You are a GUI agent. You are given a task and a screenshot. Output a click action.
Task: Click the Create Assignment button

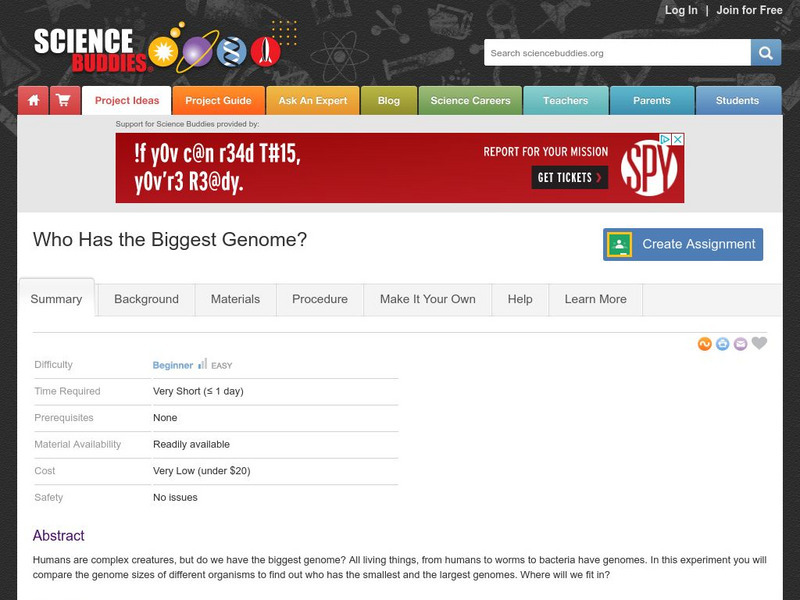pos(683,244)
